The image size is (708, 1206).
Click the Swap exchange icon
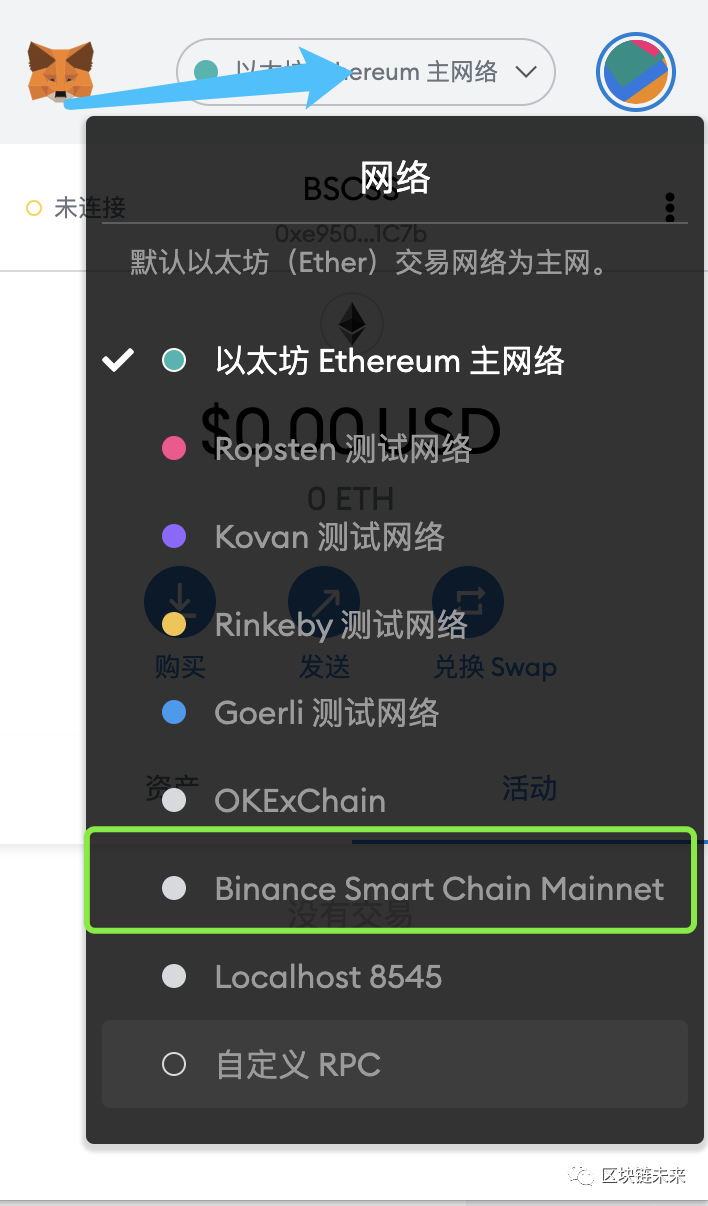click(x=468, y=601)
